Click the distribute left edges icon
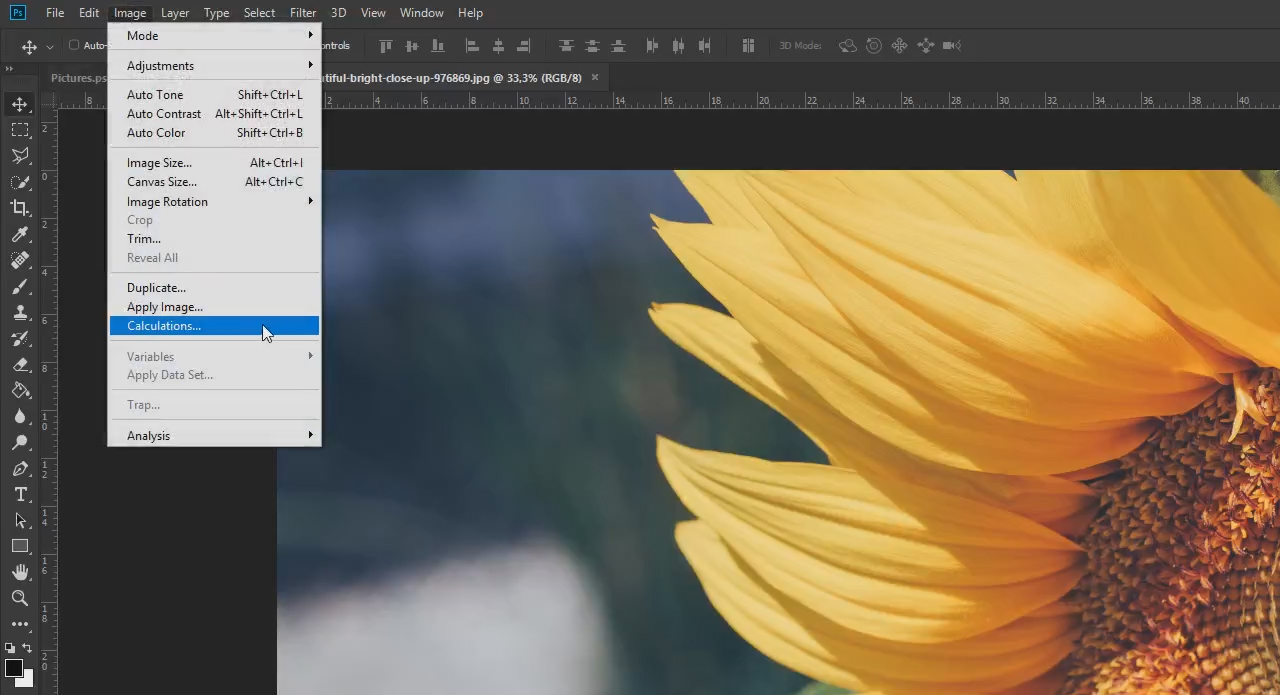1280x695 pixels. pyautogui.click(x=652, y=46)
